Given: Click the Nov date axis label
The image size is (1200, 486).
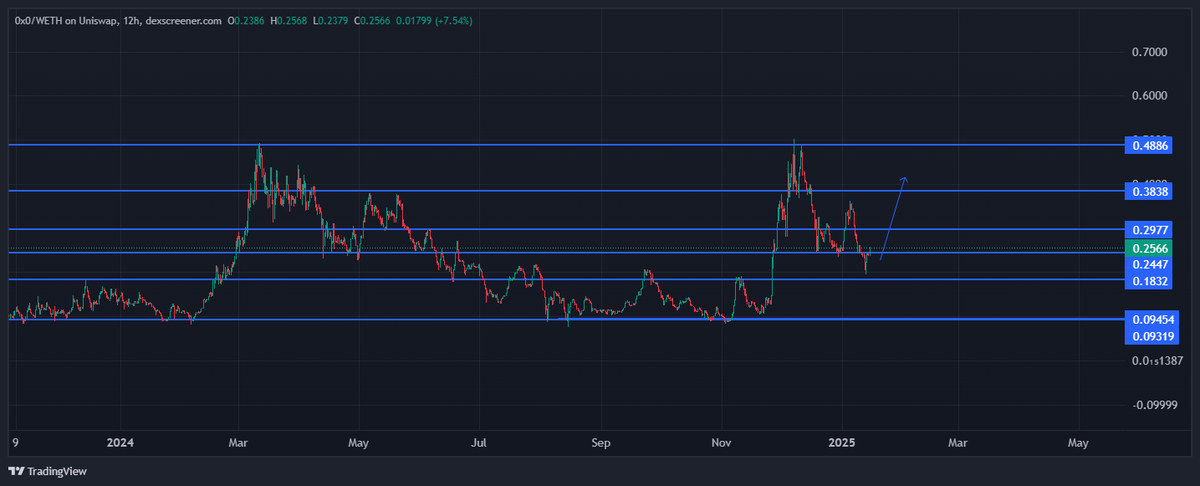Looking at the screenshot, I should tap(720, 441).
